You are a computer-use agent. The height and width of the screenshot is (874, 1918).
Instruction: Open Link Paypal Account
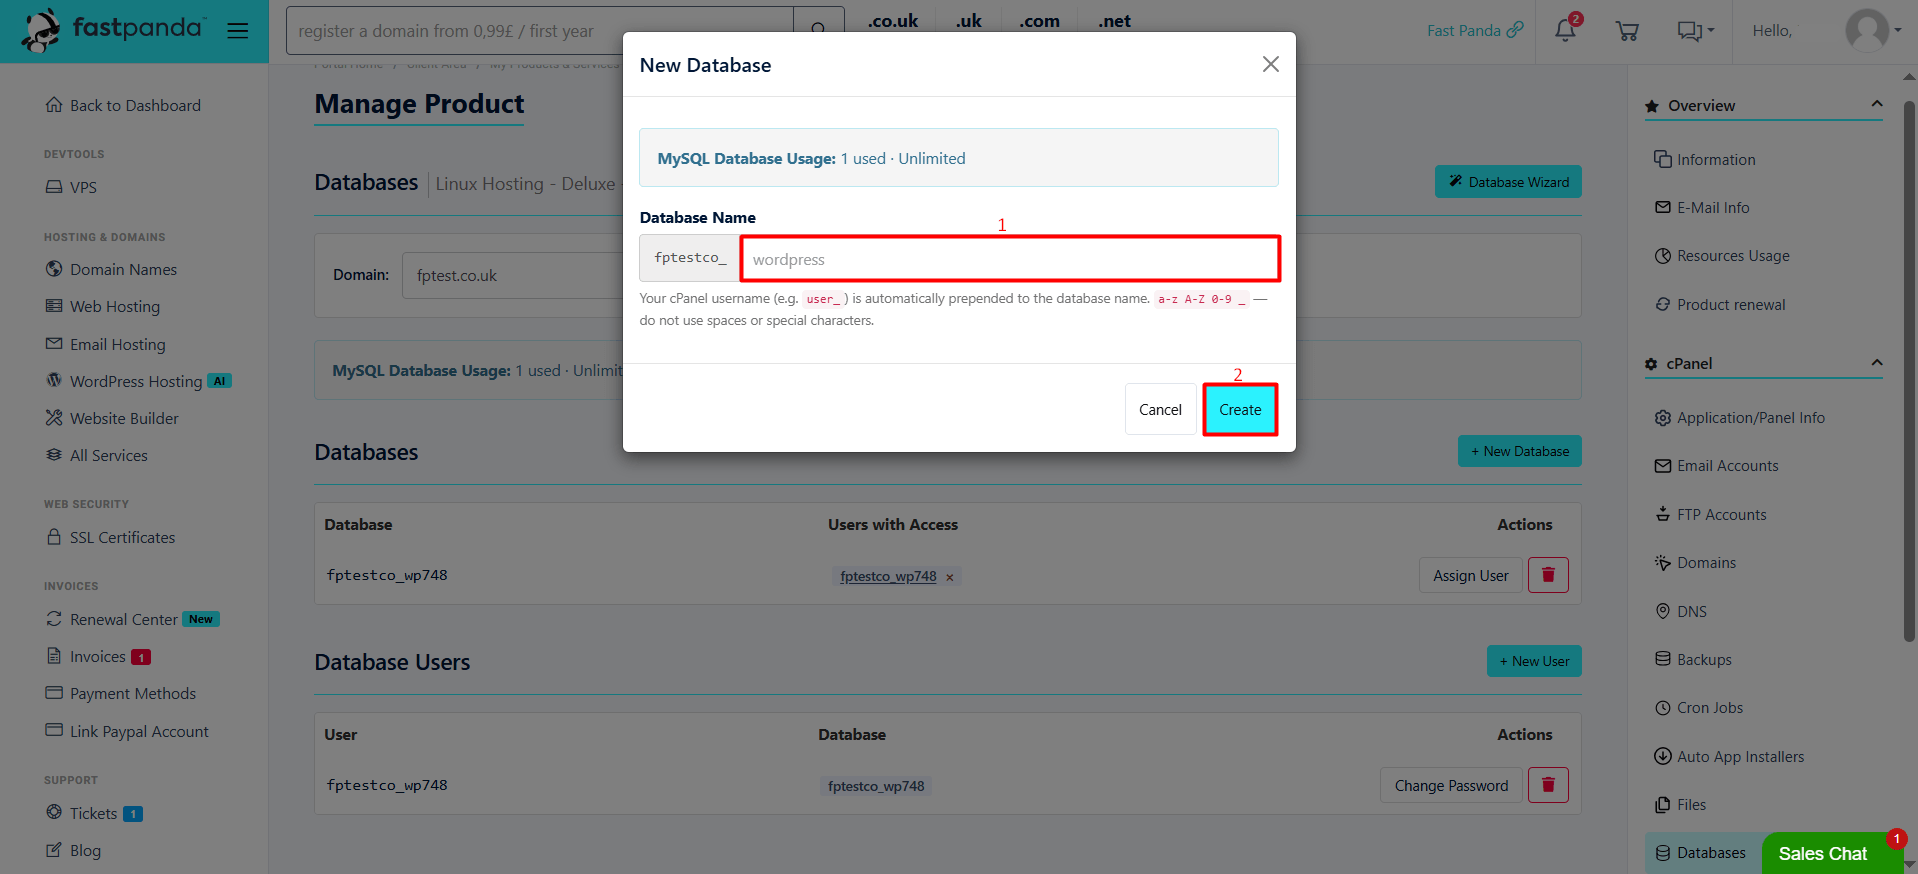127,731
